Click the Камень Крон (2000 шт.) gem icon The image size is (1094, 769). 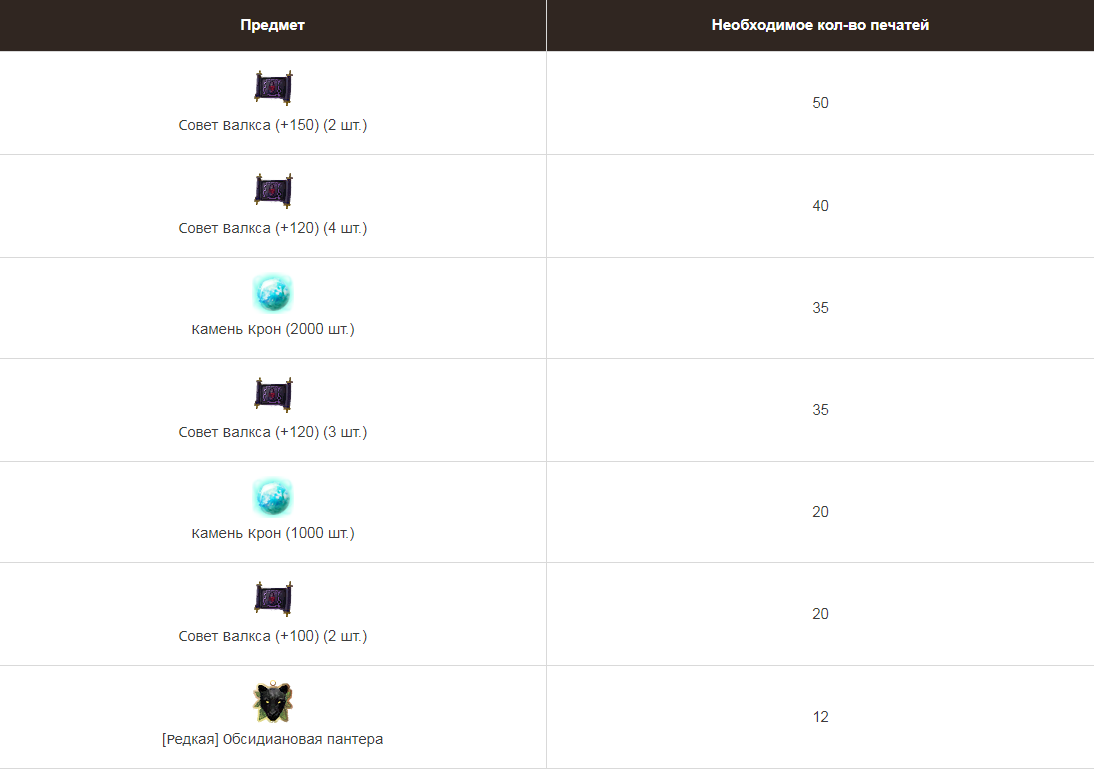click(x=273, y=293)
